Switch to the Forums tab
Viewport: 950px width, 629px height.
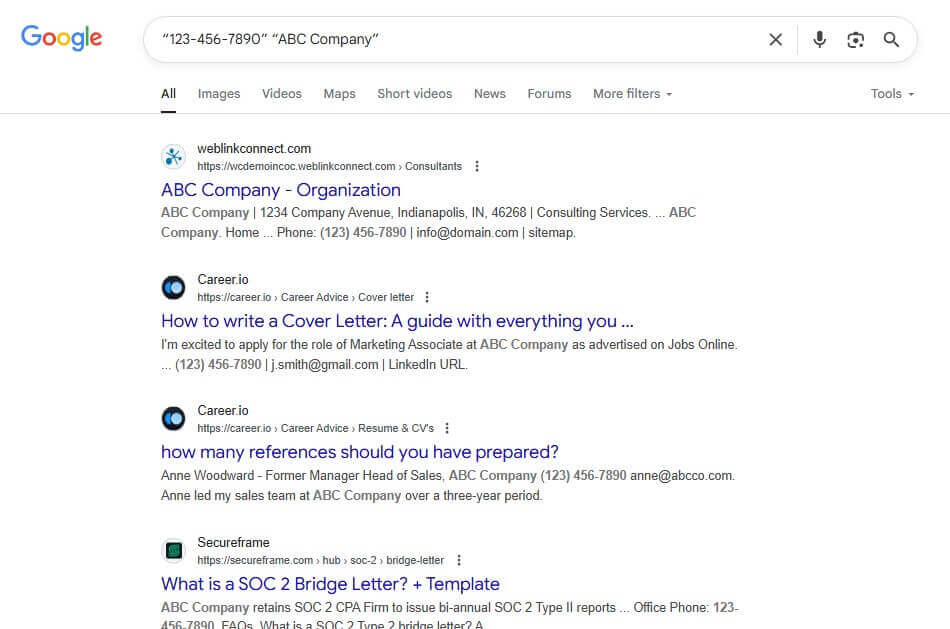549,94
